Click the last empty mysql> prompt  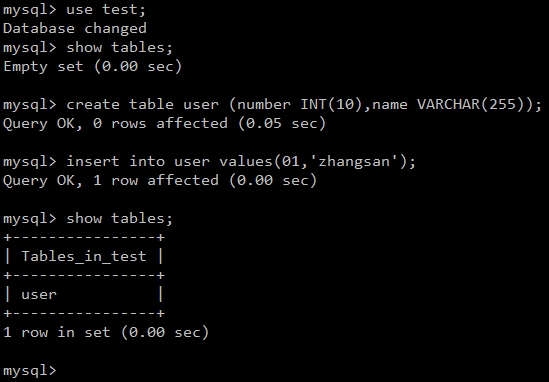[30, 370]
